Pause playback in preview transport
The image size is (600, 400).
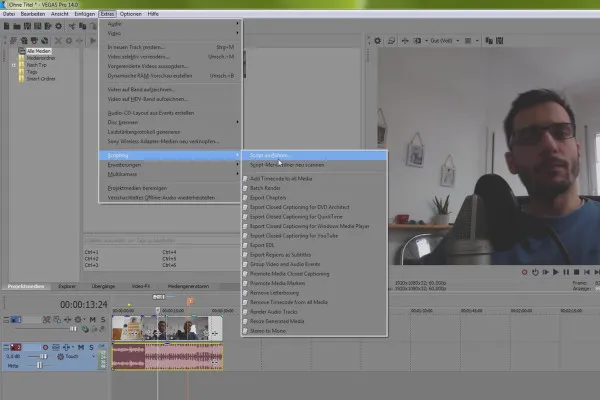[x=566, y=272]
